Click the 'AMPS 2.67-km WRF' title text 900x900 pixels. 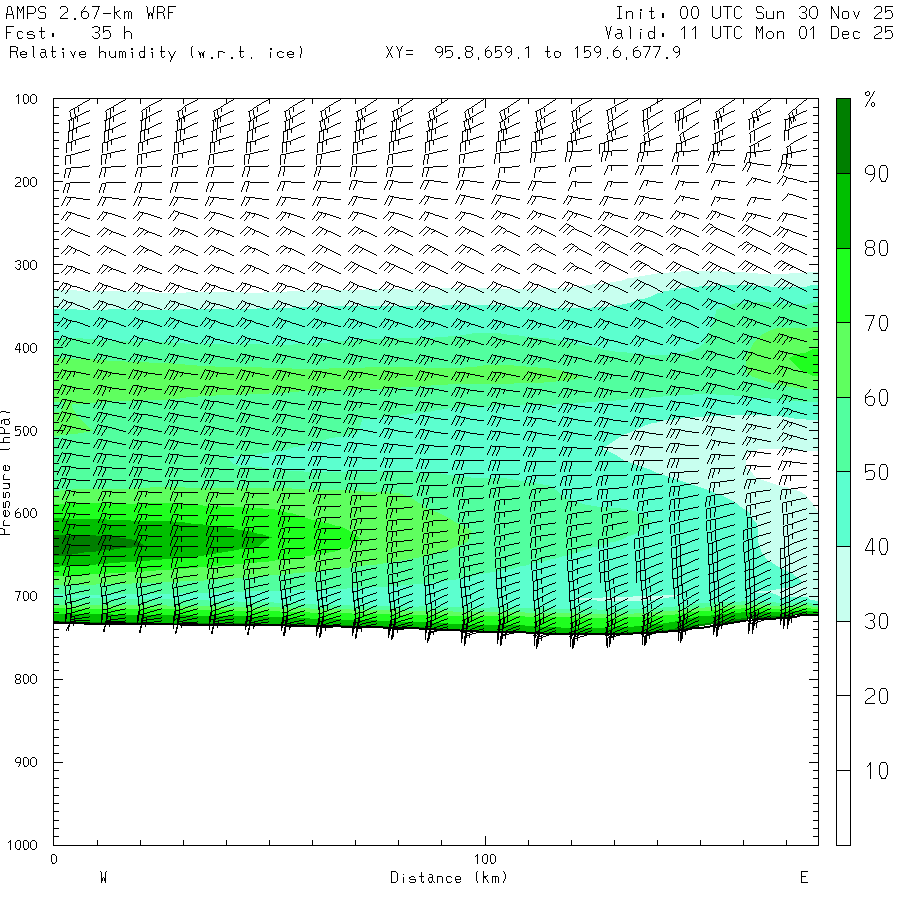point(90,13)
